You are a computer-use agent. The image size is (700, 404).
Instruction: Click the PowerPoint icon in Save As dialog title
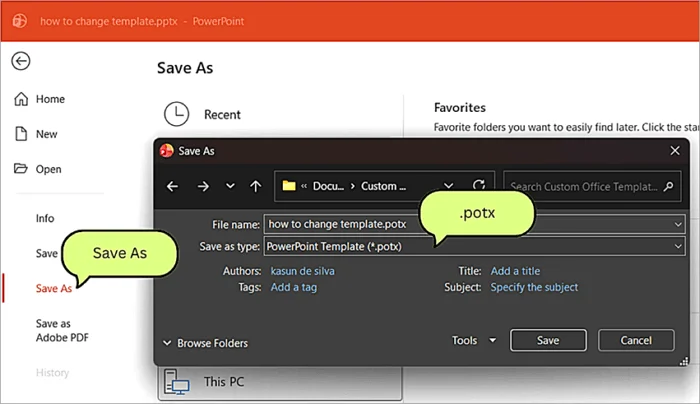(x=167, y=151)
